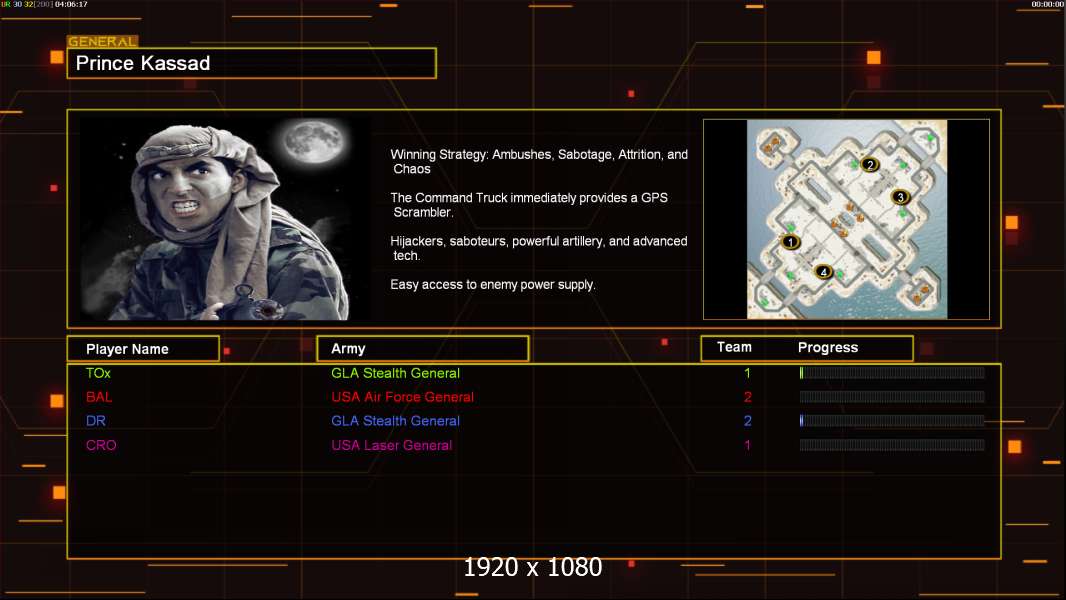Click the Prince Kassad general portrait
The image size is (1066, 600).
(226, 219)
